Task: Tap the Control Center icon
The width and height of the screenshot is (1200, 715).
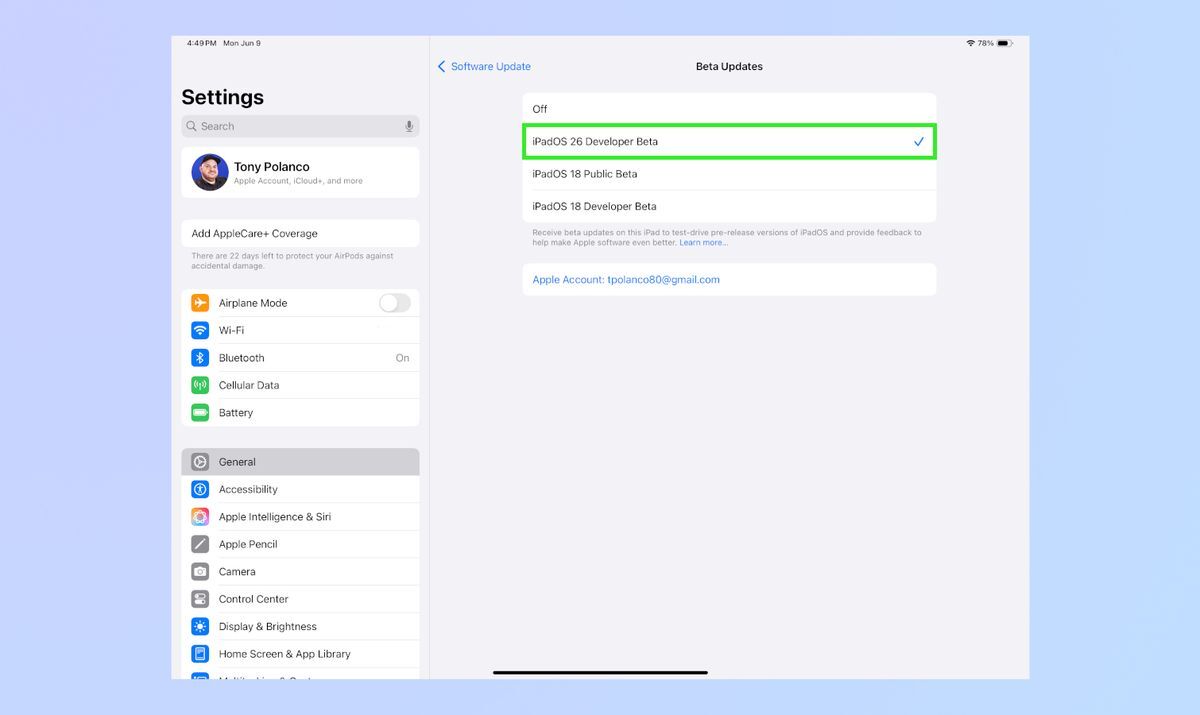Action: [200, 599]
